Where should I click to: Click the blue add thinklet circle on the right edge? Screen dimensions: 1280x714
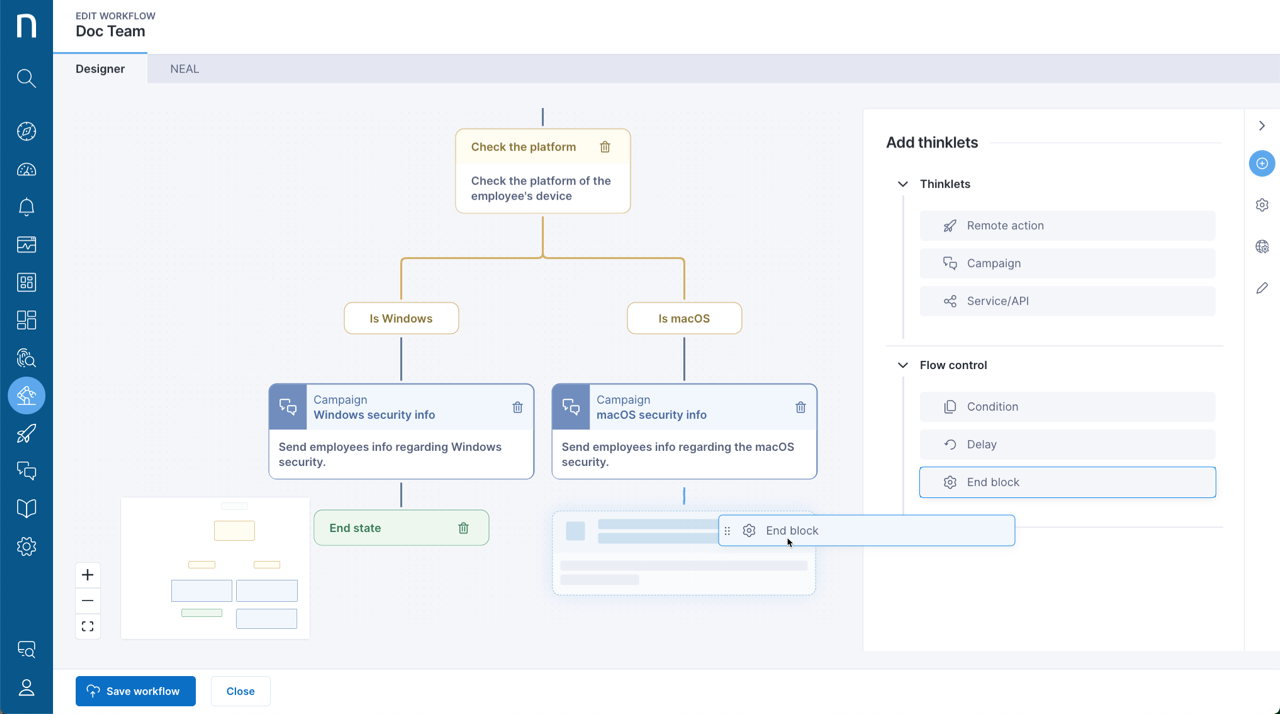[x=1261, y=163]
